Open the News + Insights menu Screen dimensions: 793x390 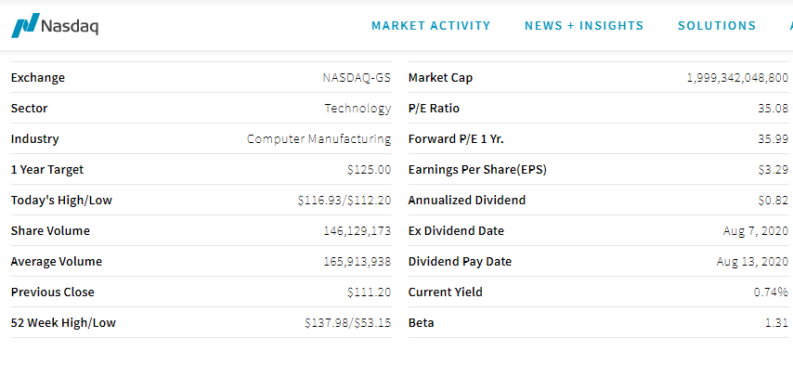584,26
